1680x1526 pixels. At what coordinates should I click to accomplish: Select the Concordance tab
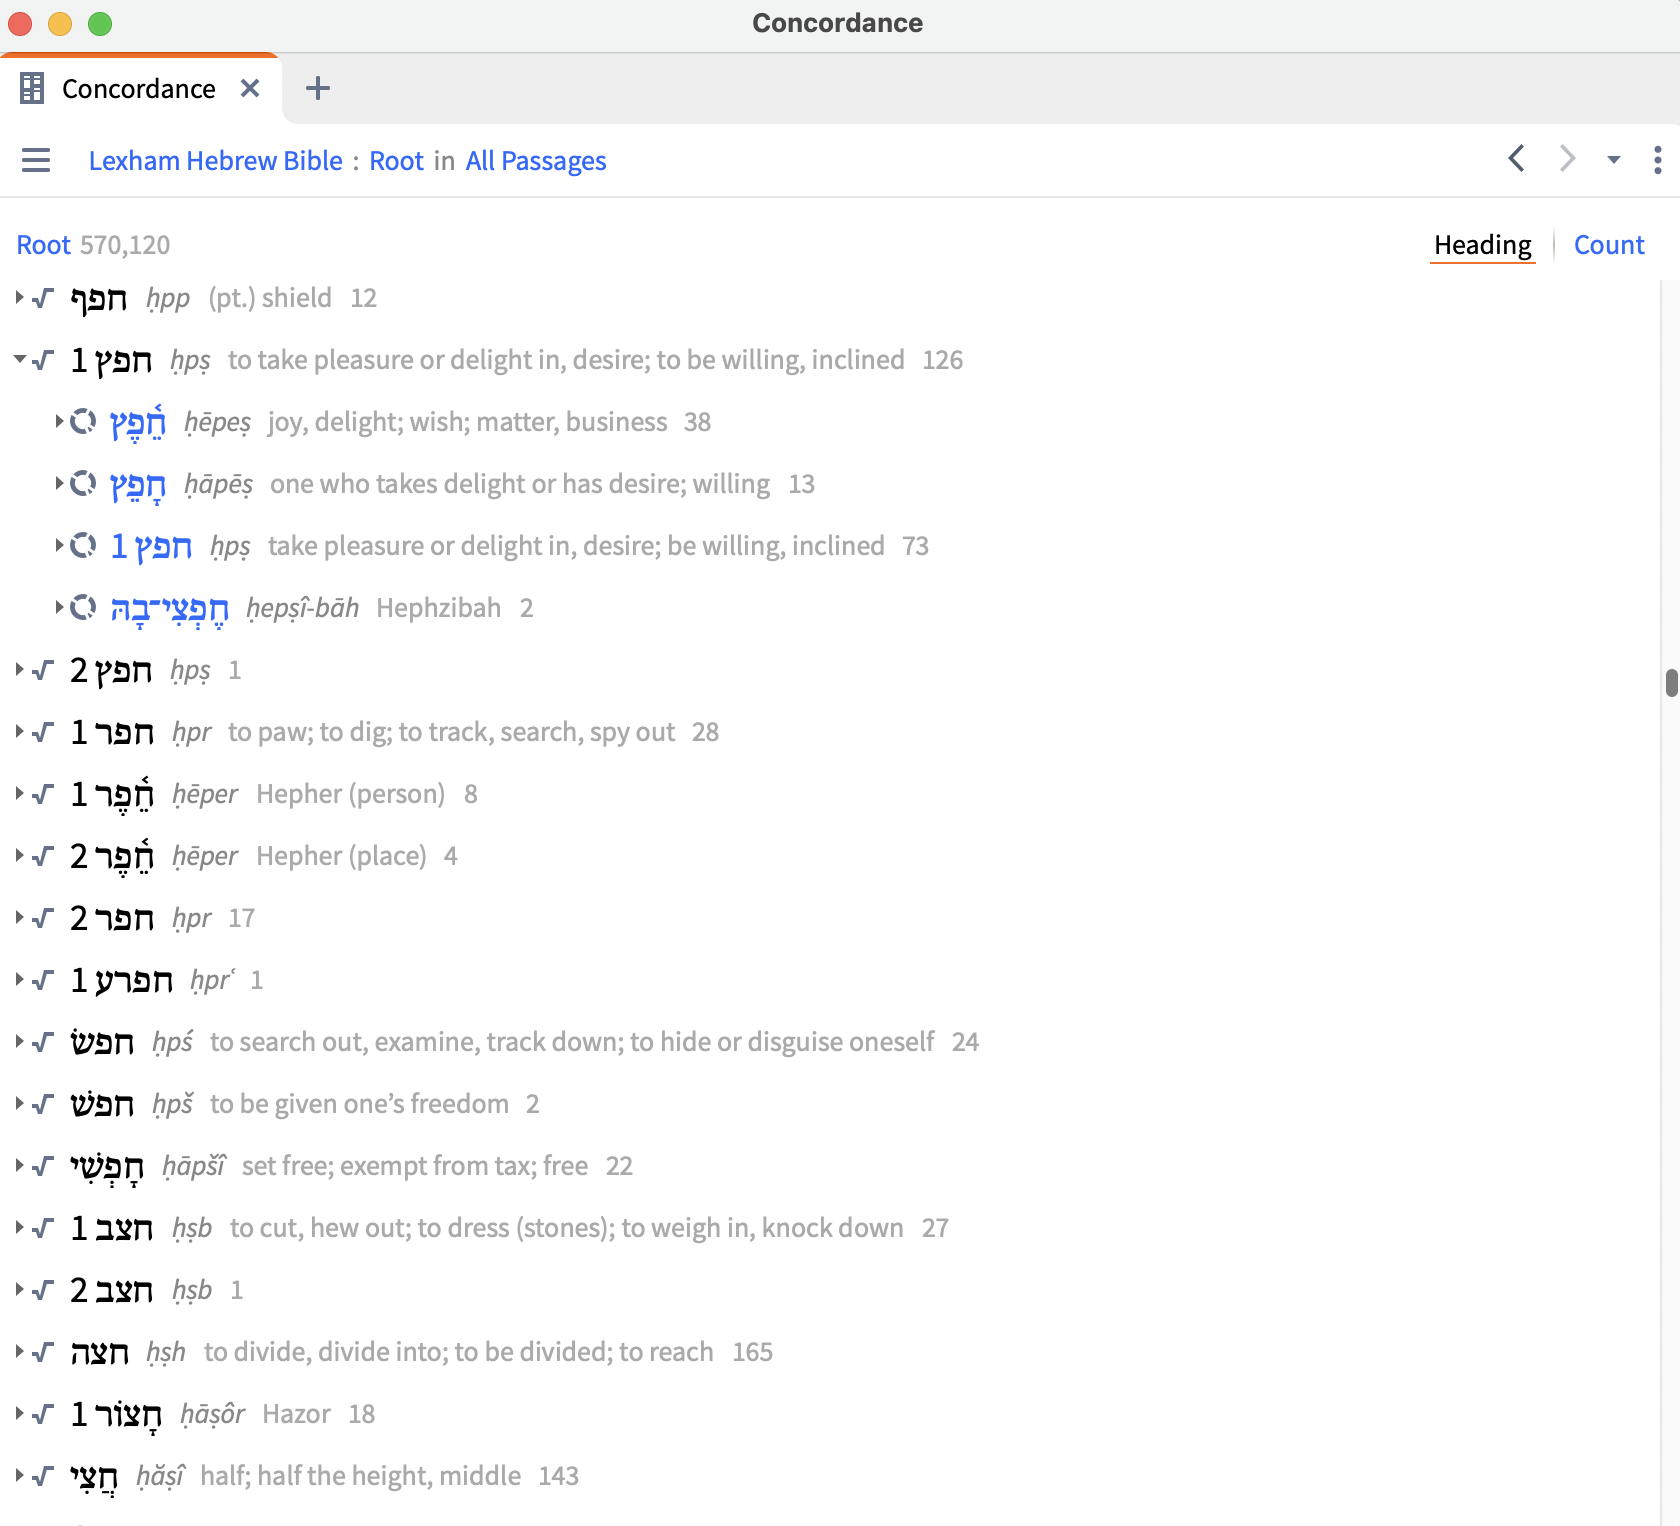tap(138, 89)
